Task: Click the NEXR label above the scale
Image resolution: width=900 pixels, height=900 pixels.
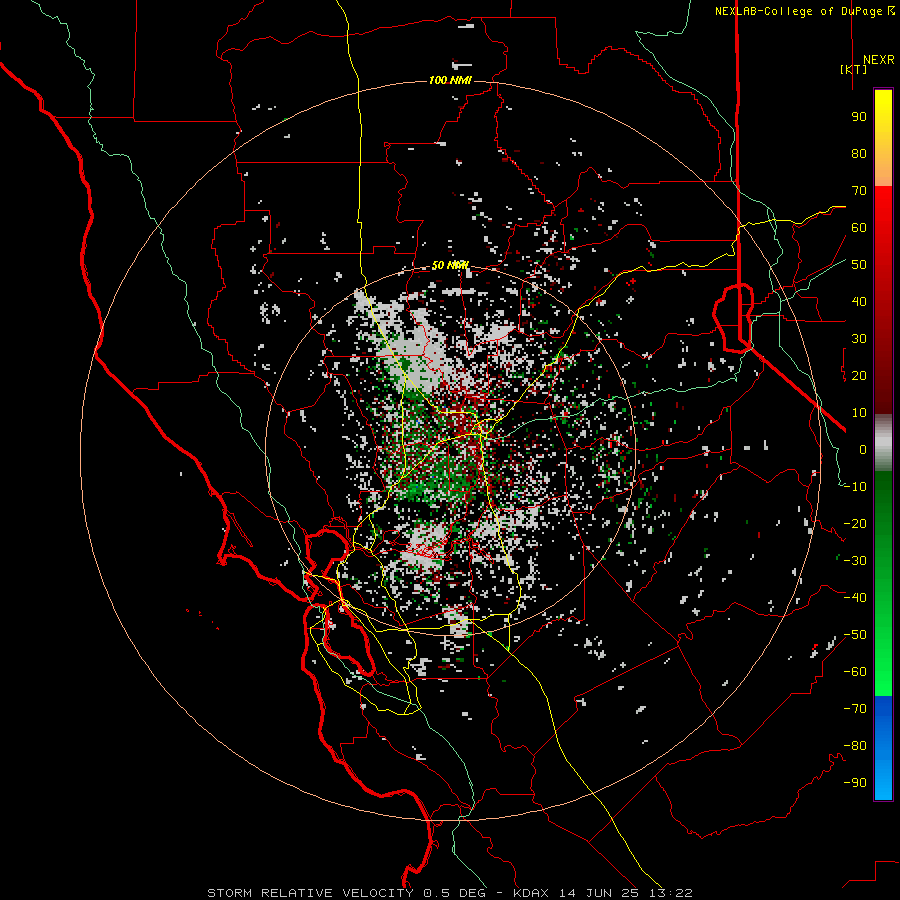Action: [x=878, y=60]
